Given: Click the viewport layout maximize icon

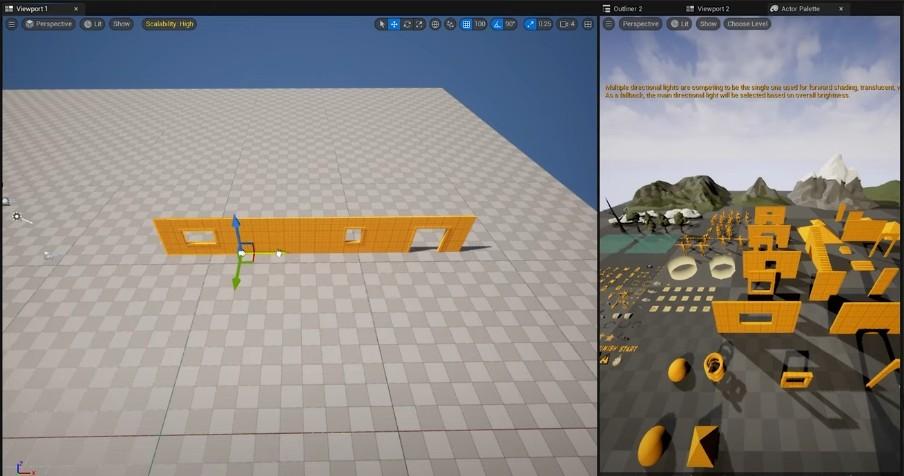Looking at the screenshot, I should [x=587, y=24].
